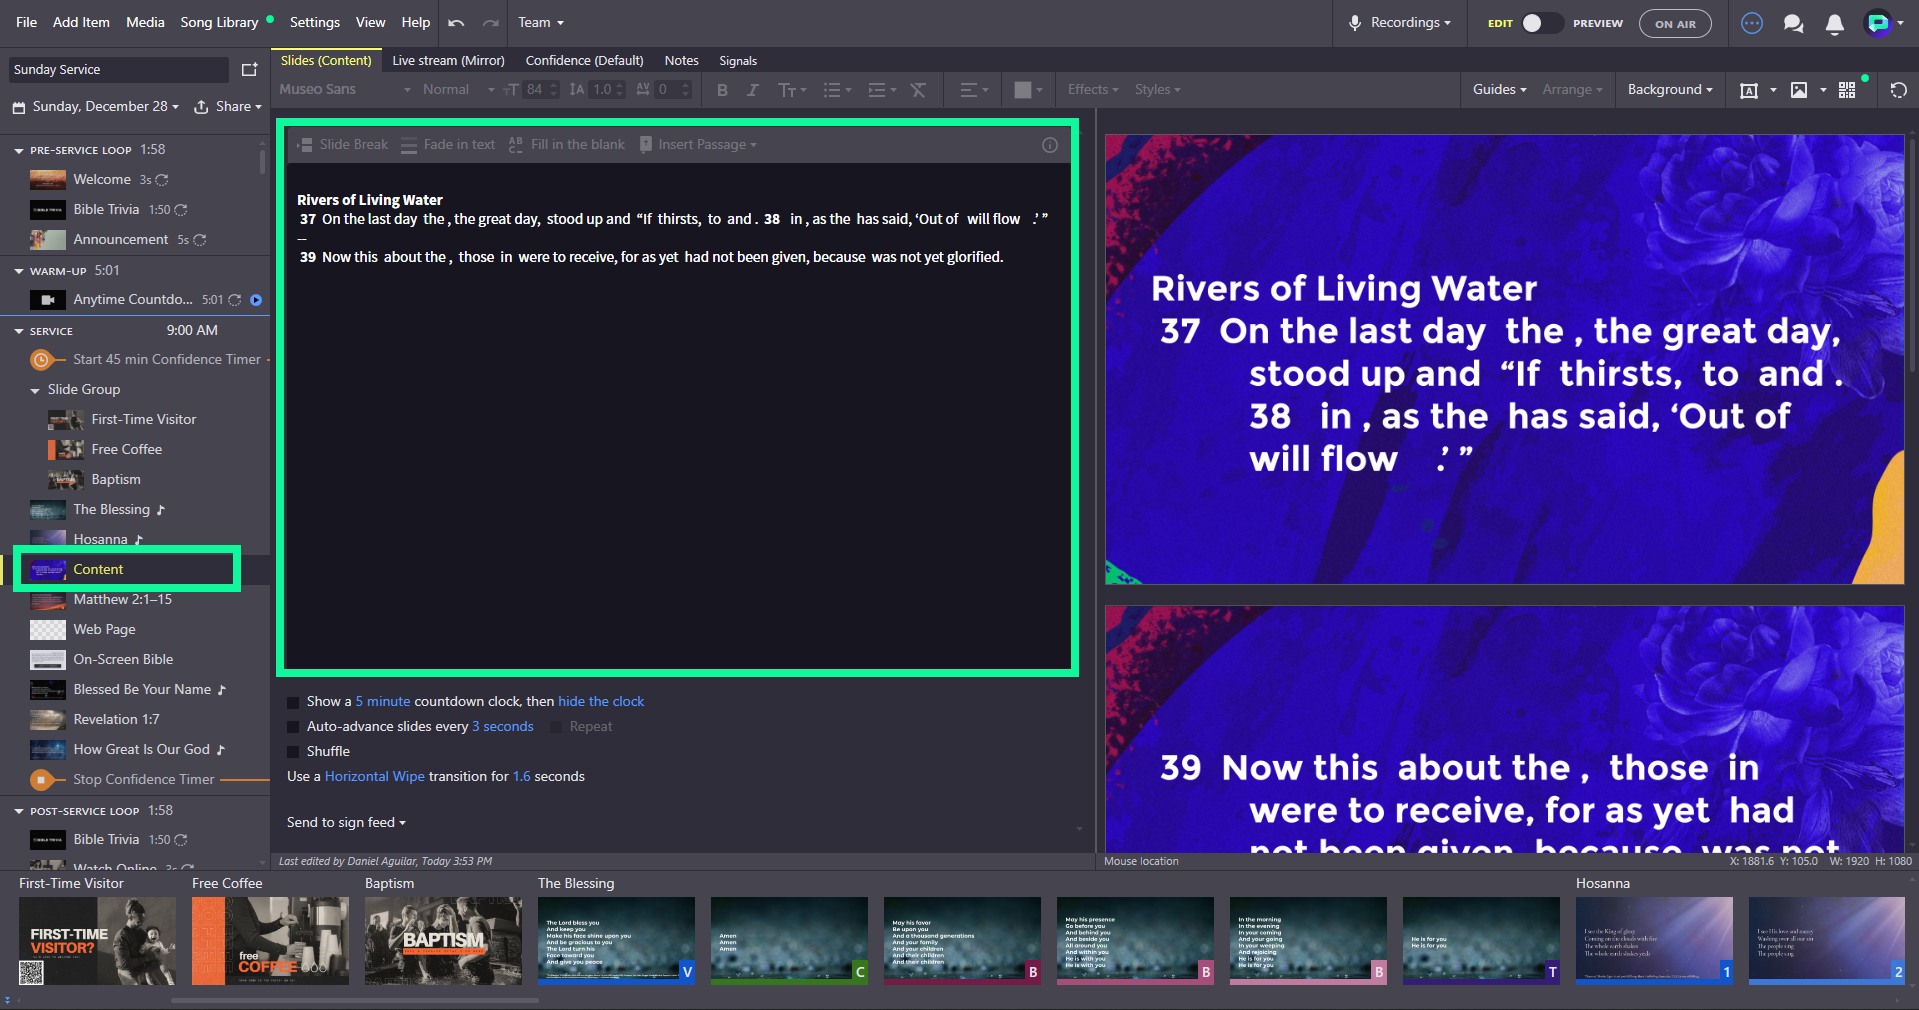Open the File menu
This screenshot has width=1919, height=1010.
click(27, 22)
